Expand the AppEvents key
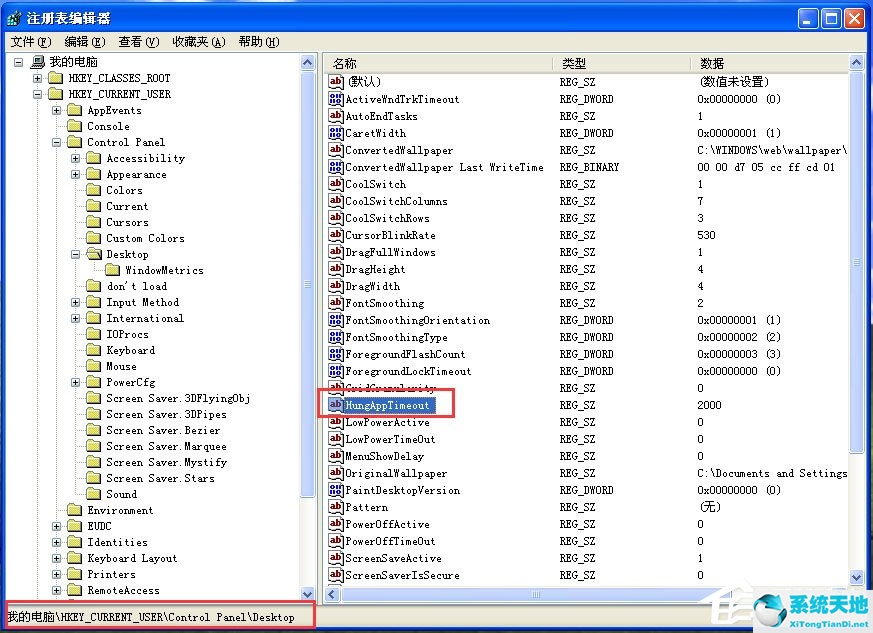Screen dimensions: 873x633 [x=57, y=110]
